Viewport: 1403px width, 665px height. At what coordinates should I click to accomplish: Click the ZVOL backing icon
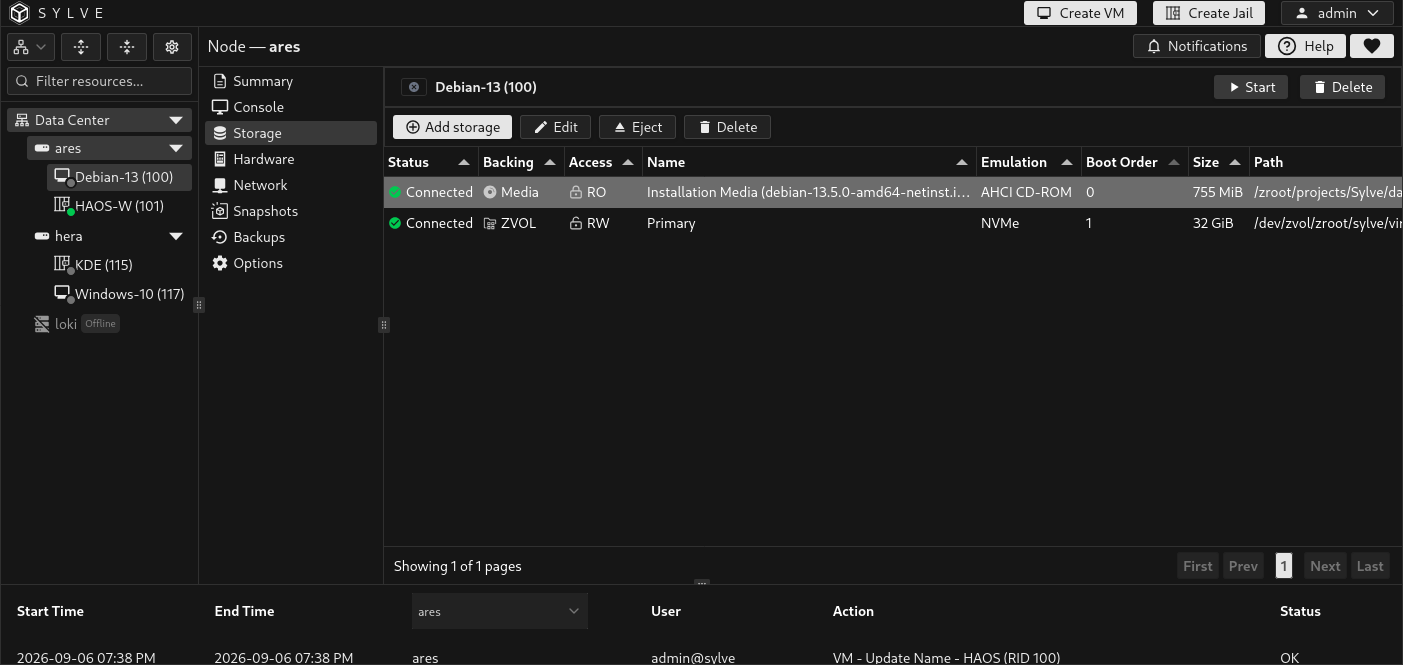490,223
